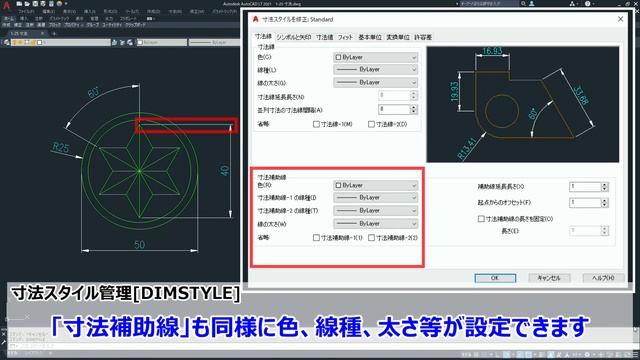Viewport: 640px width, 360px height.
Task: Click the help icon in AutoCAD title bar
Action: 587,4
